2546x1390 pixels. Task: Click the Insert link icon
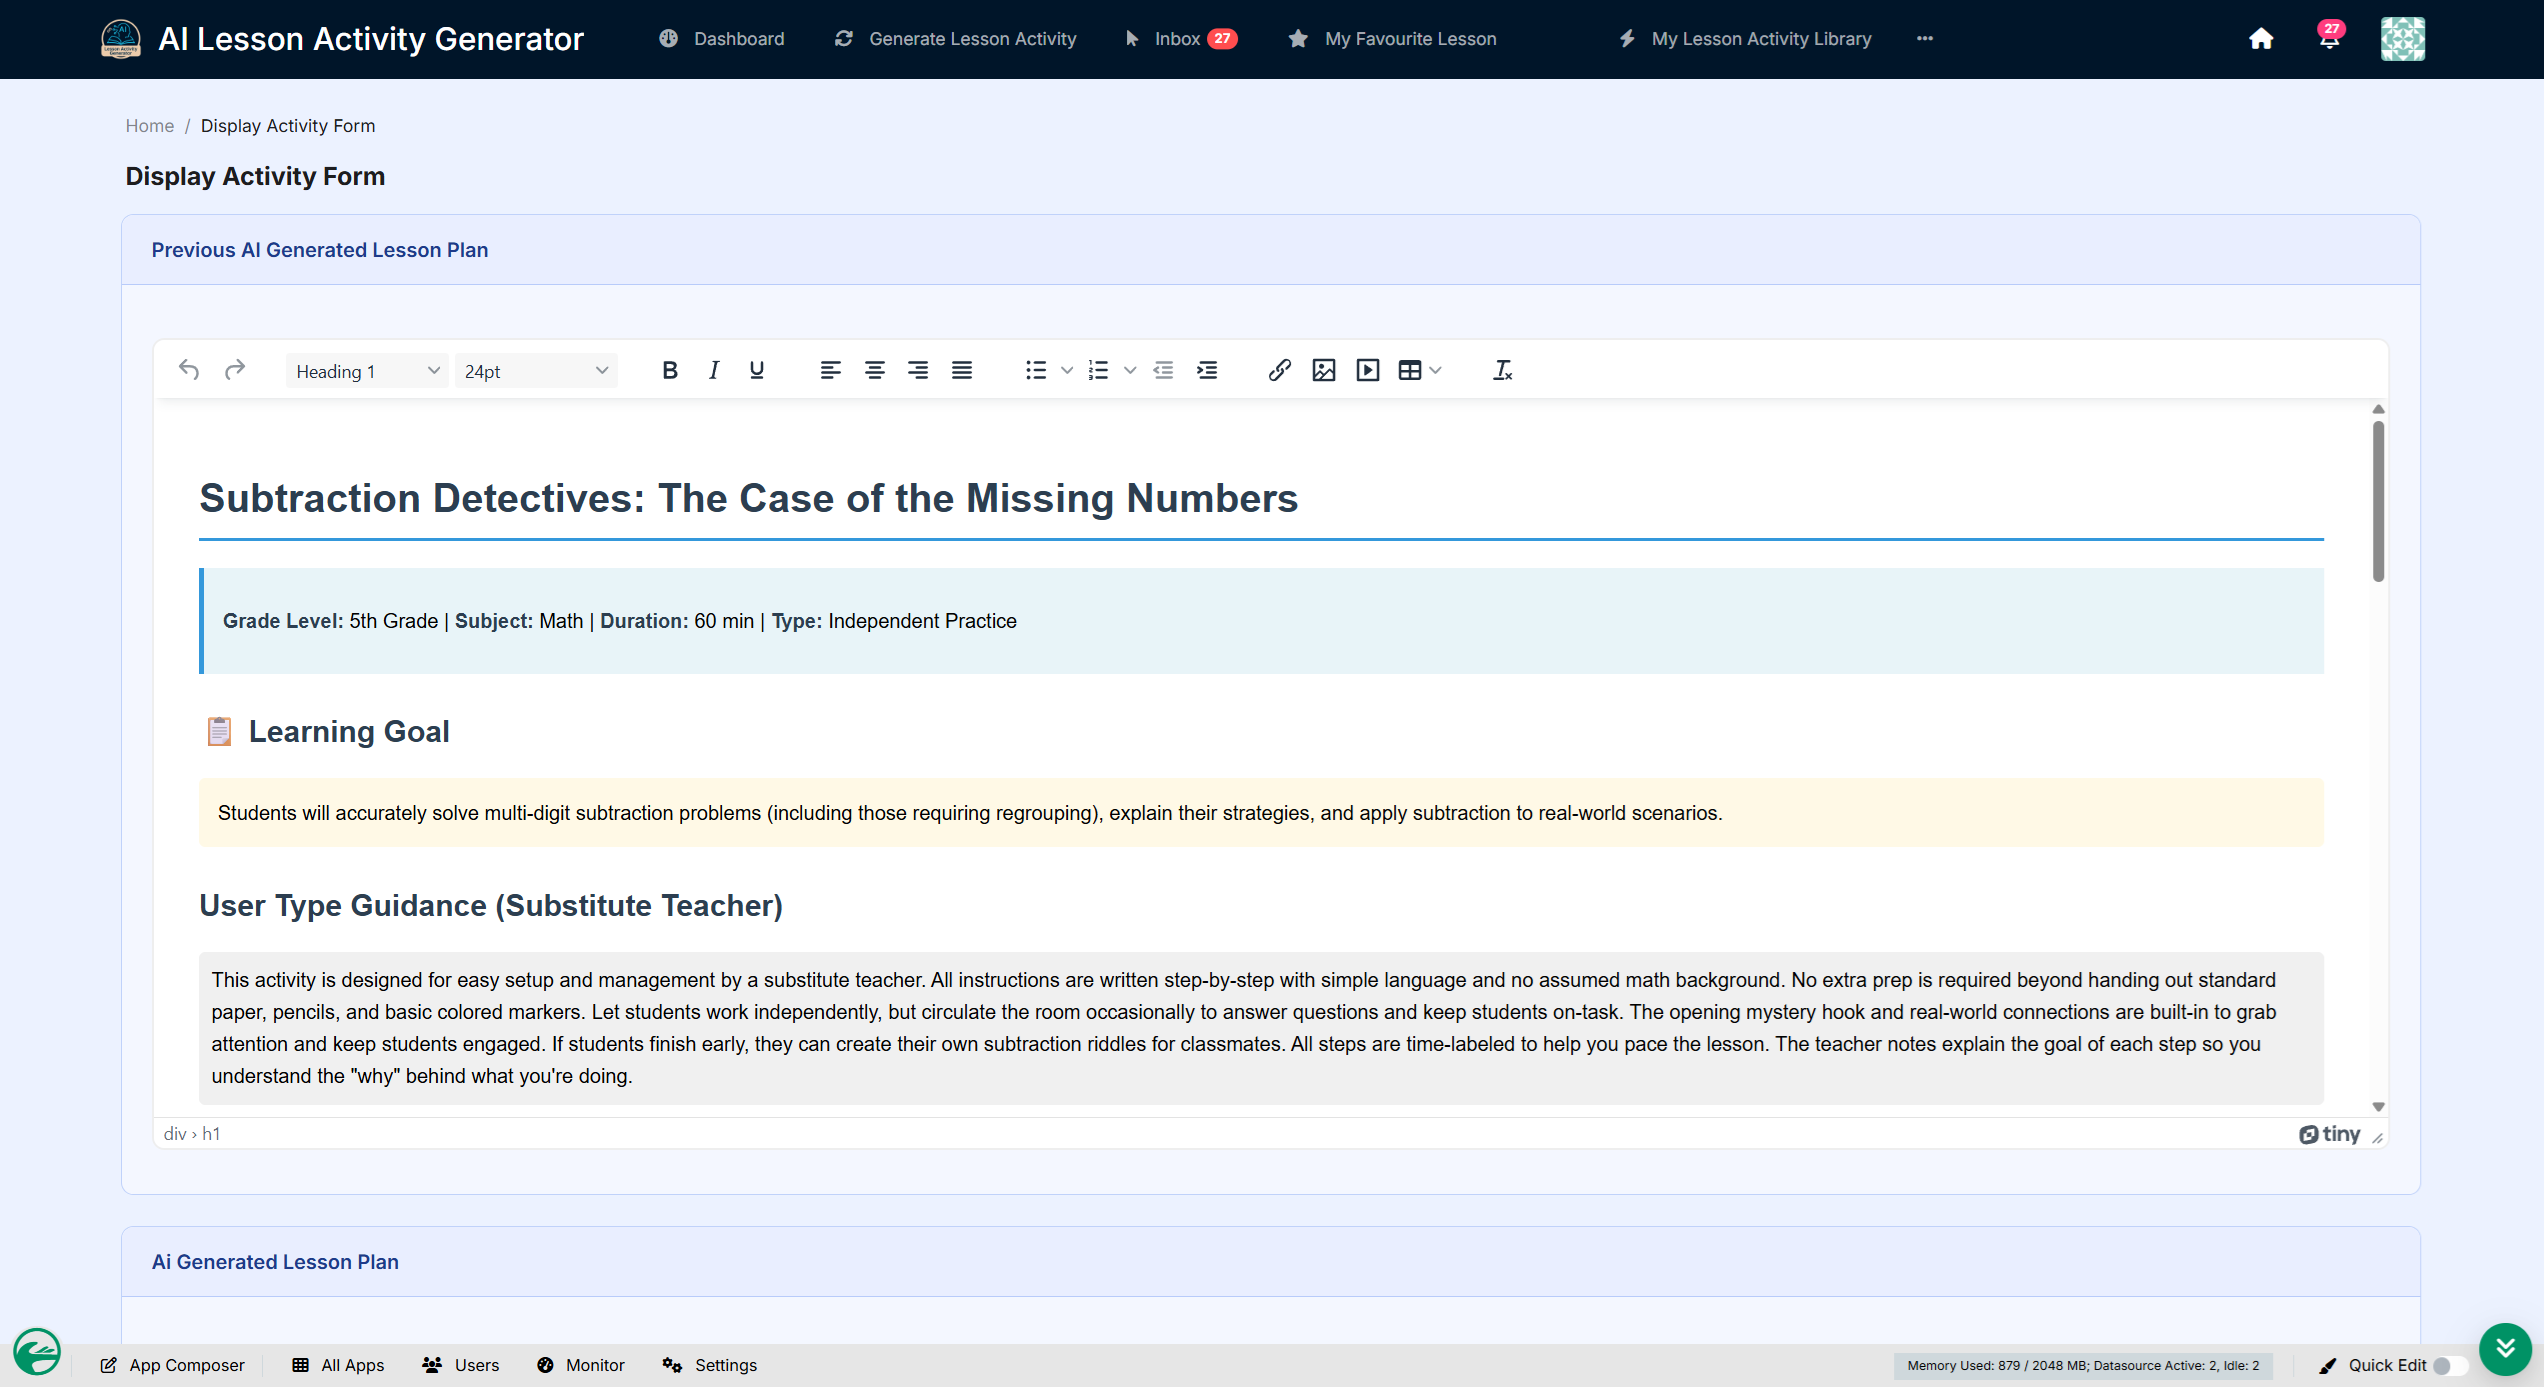(x=1279, y=371)
